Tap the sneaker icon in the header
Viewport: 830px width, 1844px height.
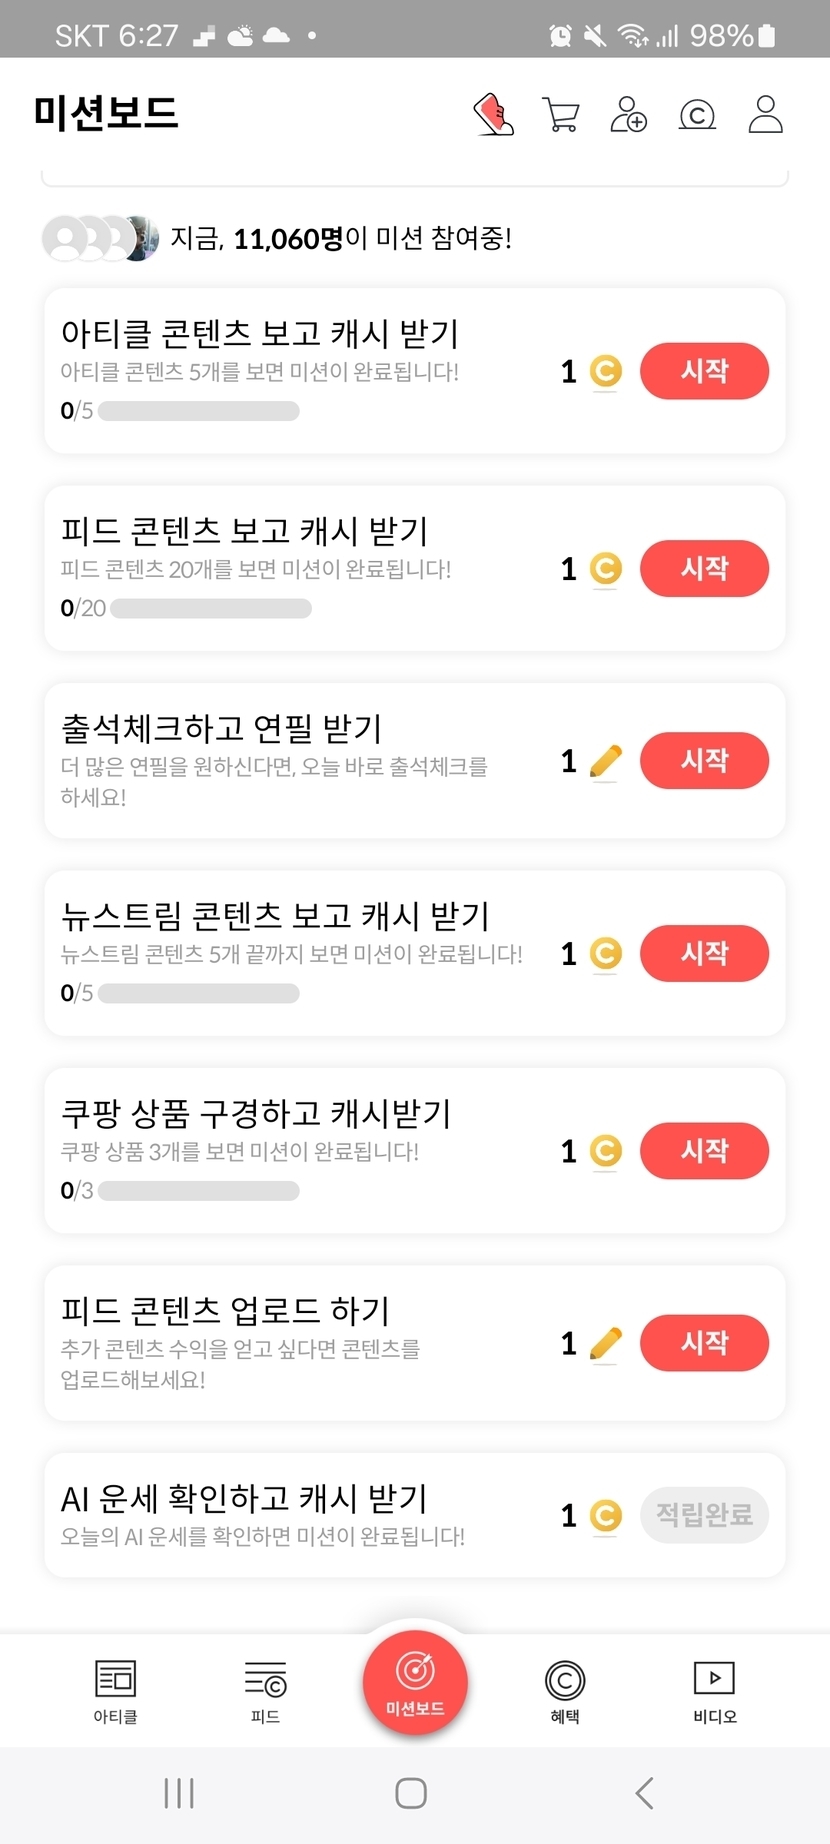point(493,114)
